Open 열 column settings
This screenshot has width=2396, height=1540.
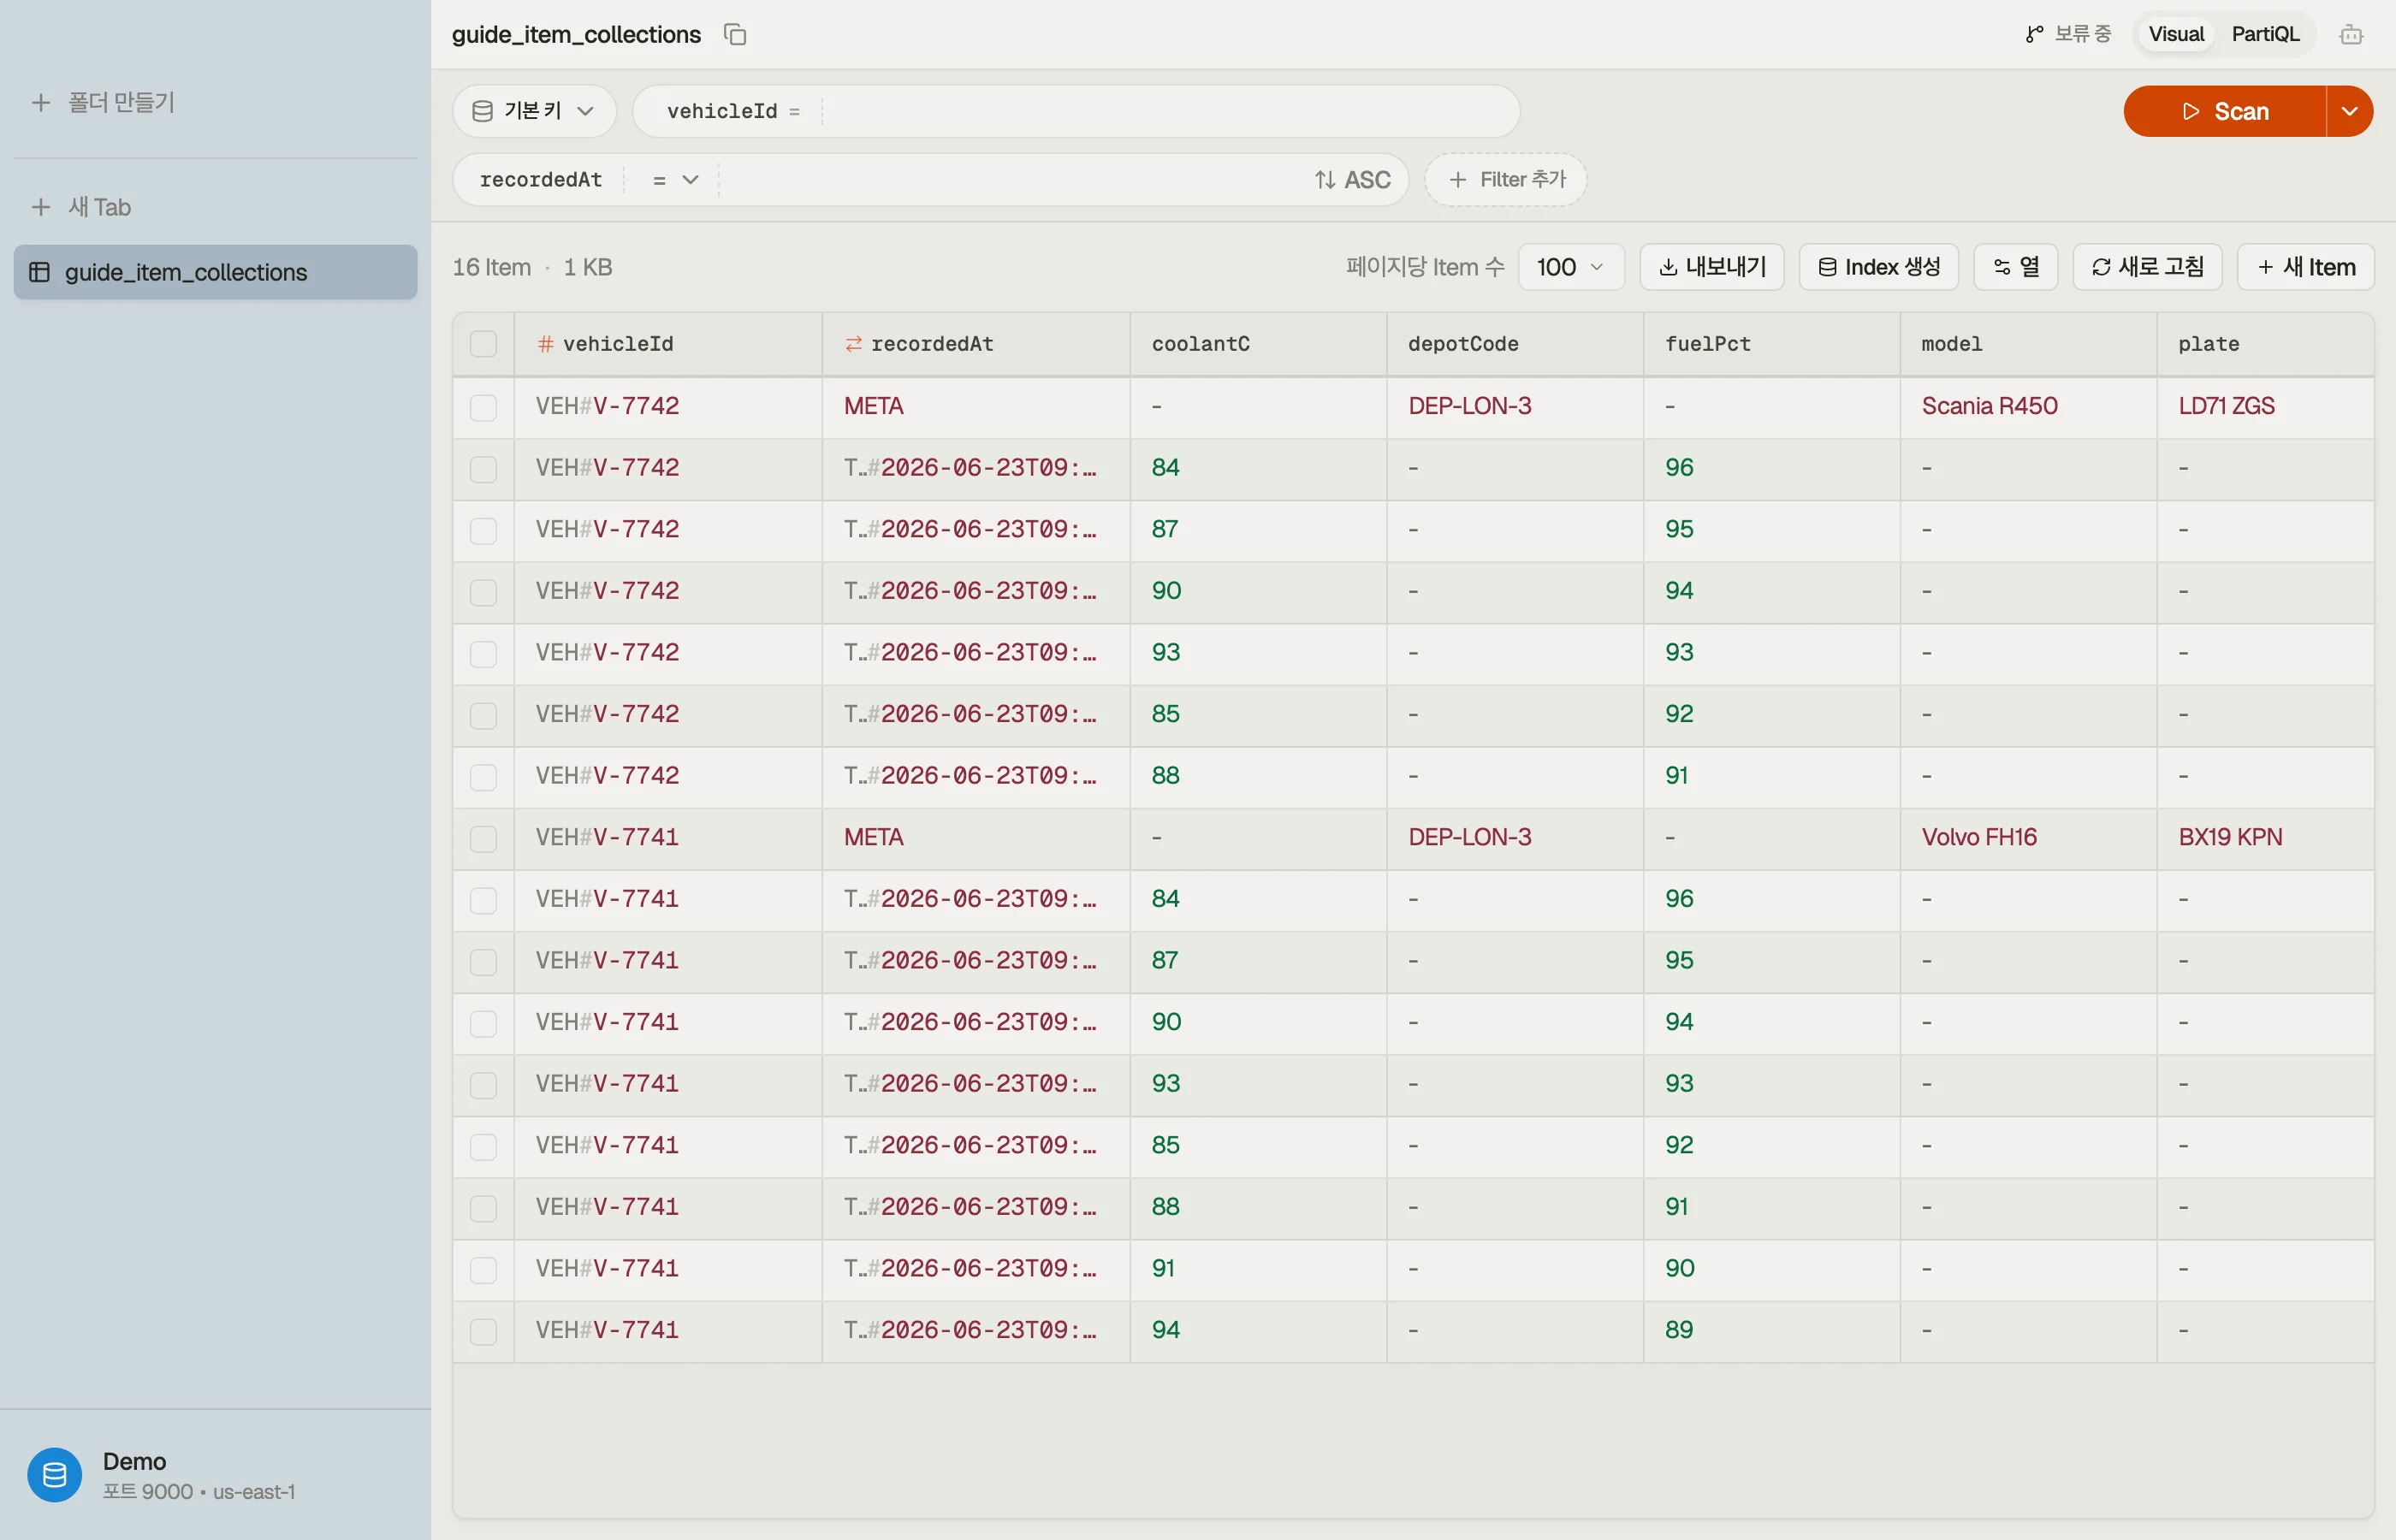tap(2015, 267)
